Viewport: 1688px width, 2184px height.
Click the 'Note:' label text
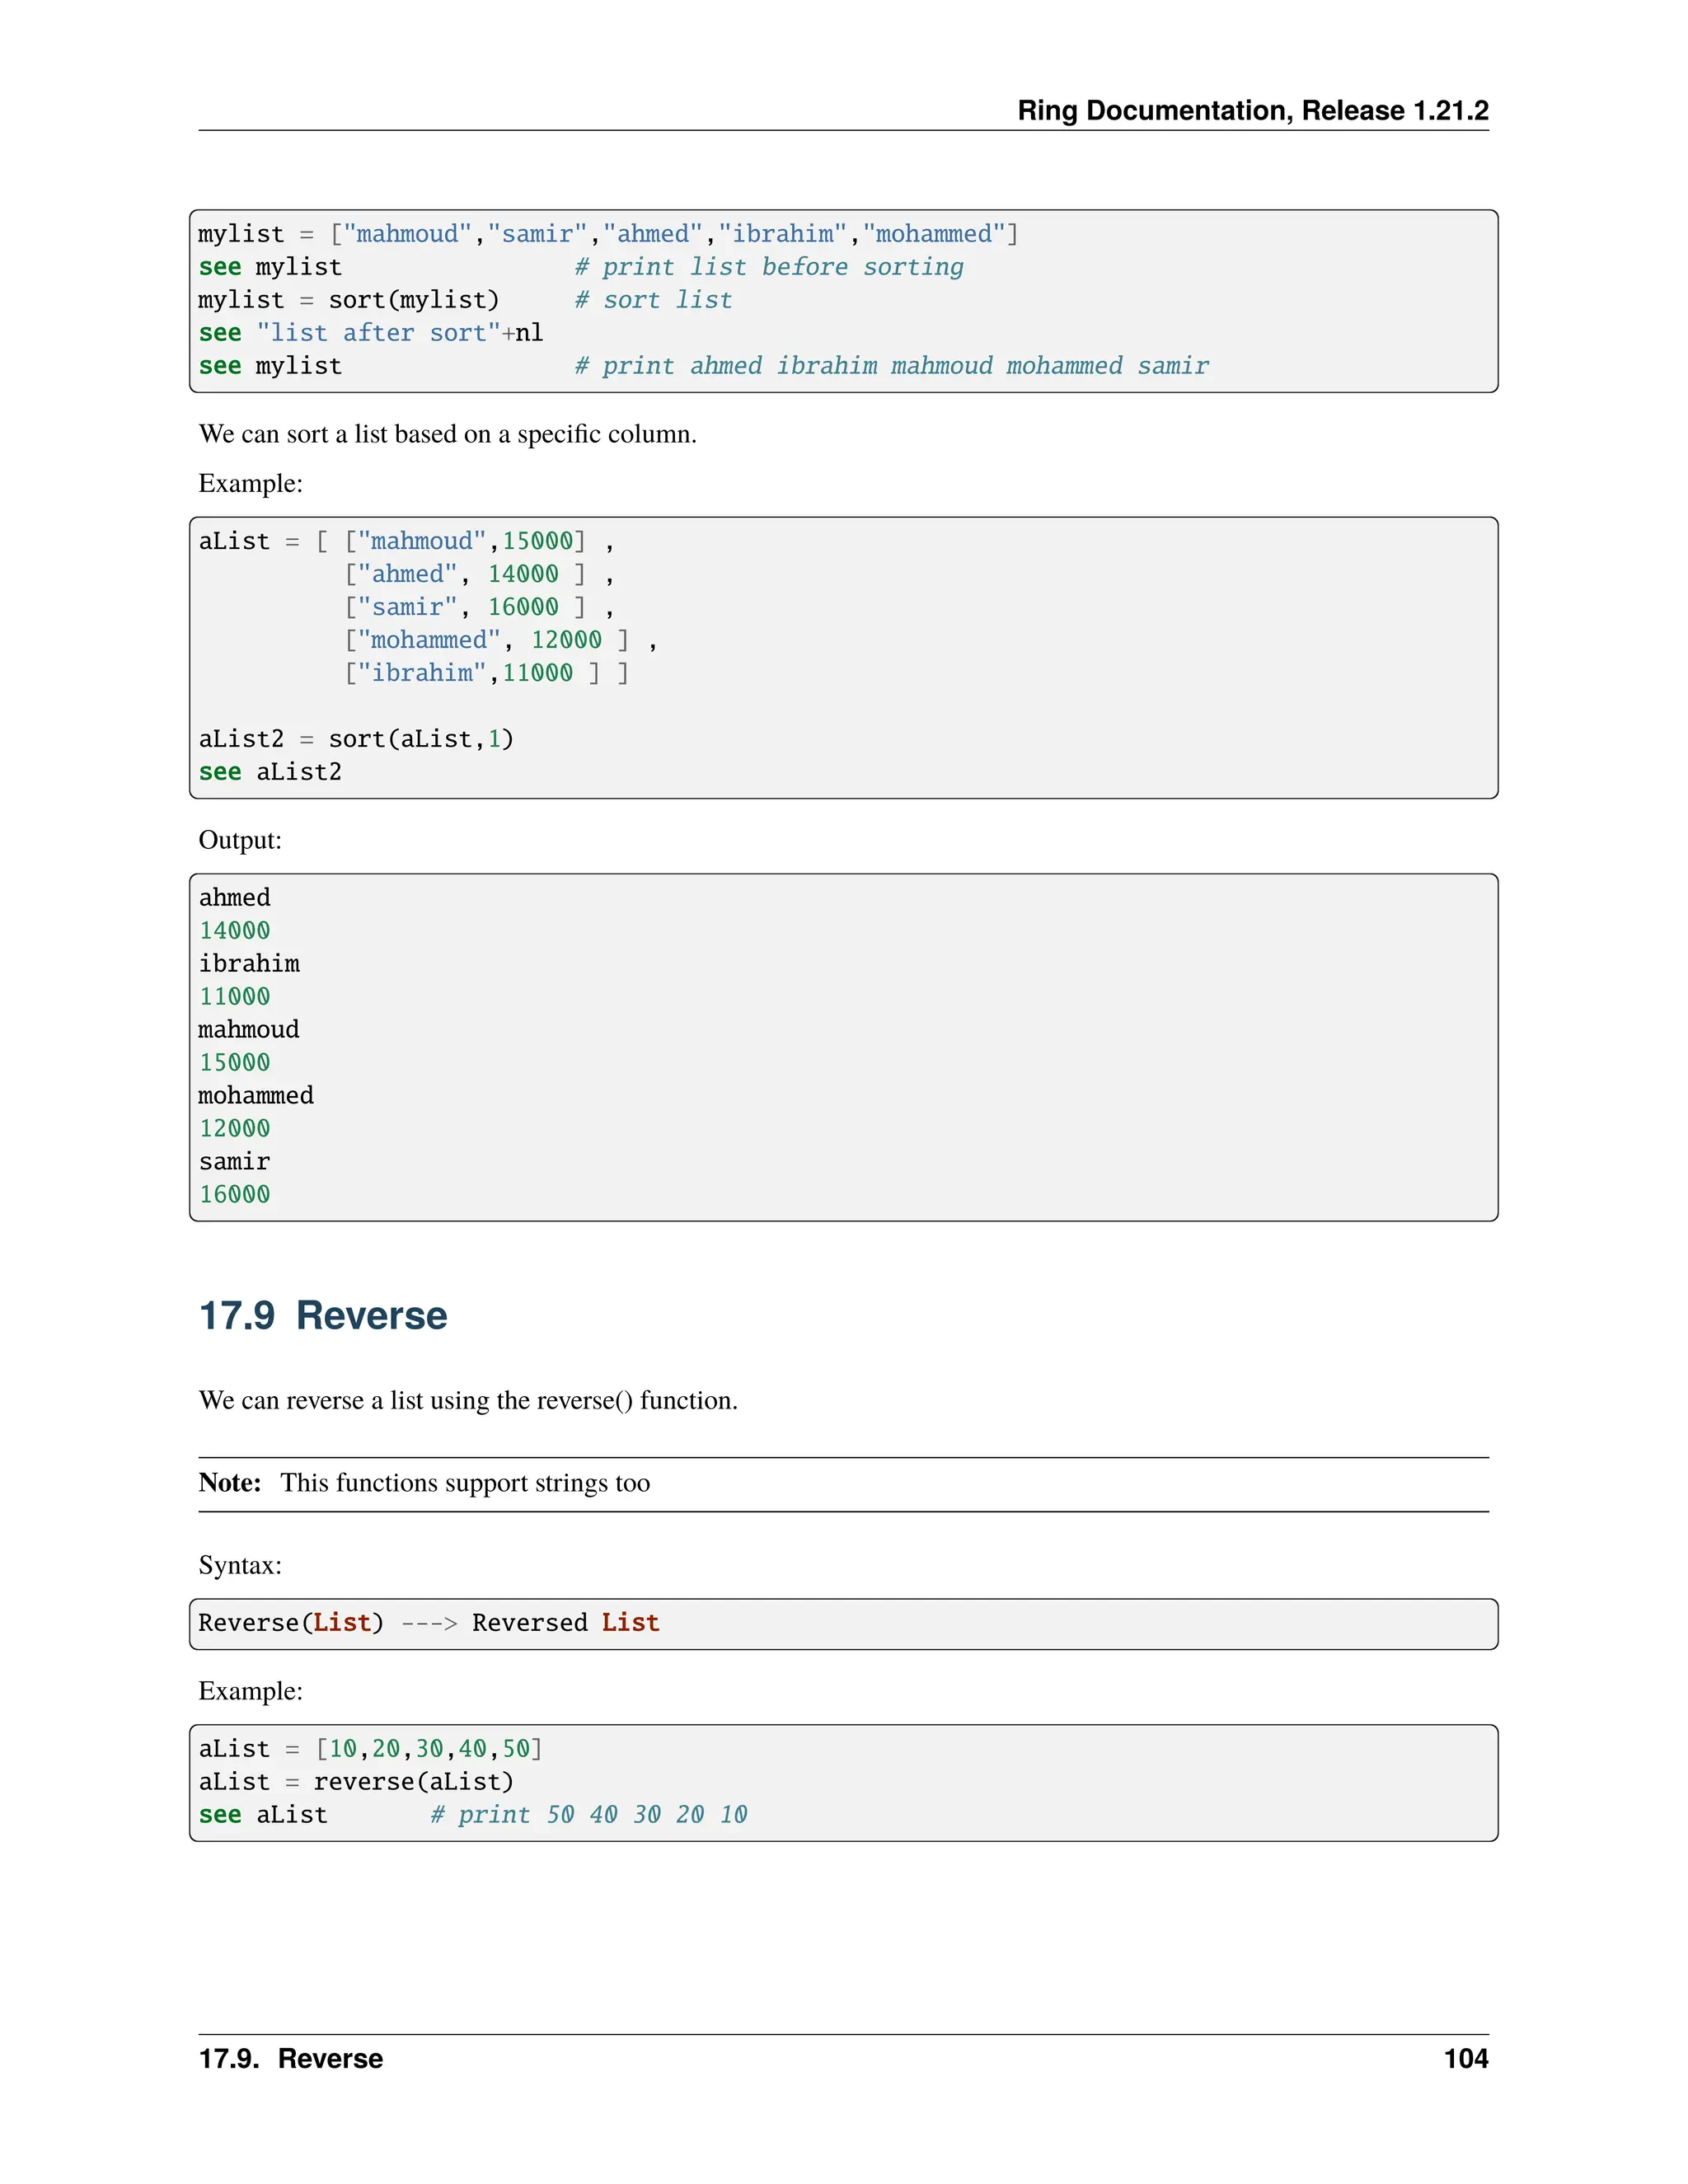[x=230, y=1482]
